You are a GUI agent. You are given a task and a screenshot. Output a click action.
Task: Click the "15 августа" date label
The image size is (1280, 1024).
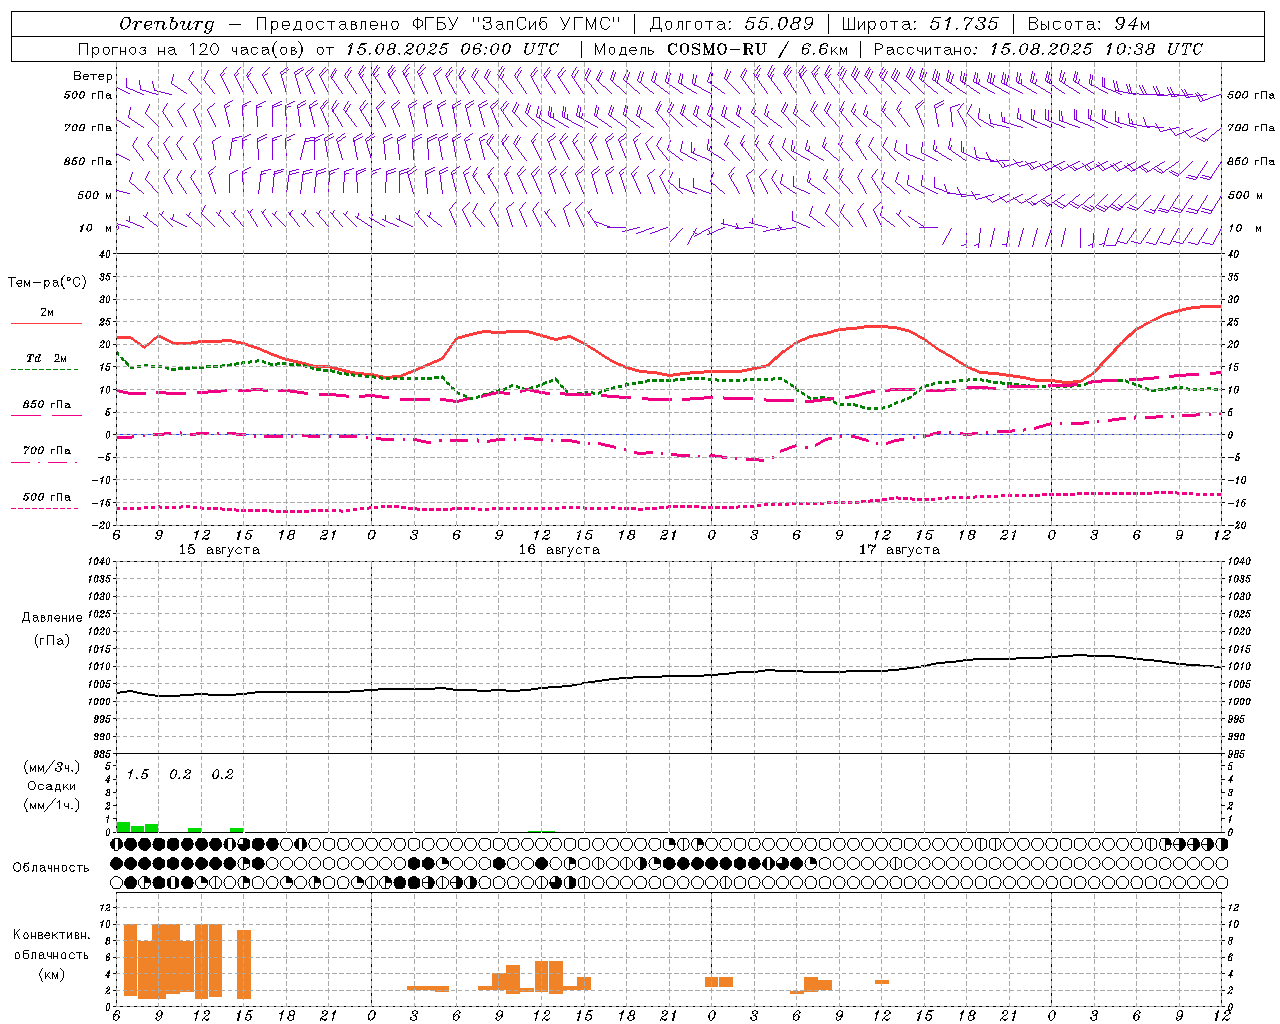point(219,550)
